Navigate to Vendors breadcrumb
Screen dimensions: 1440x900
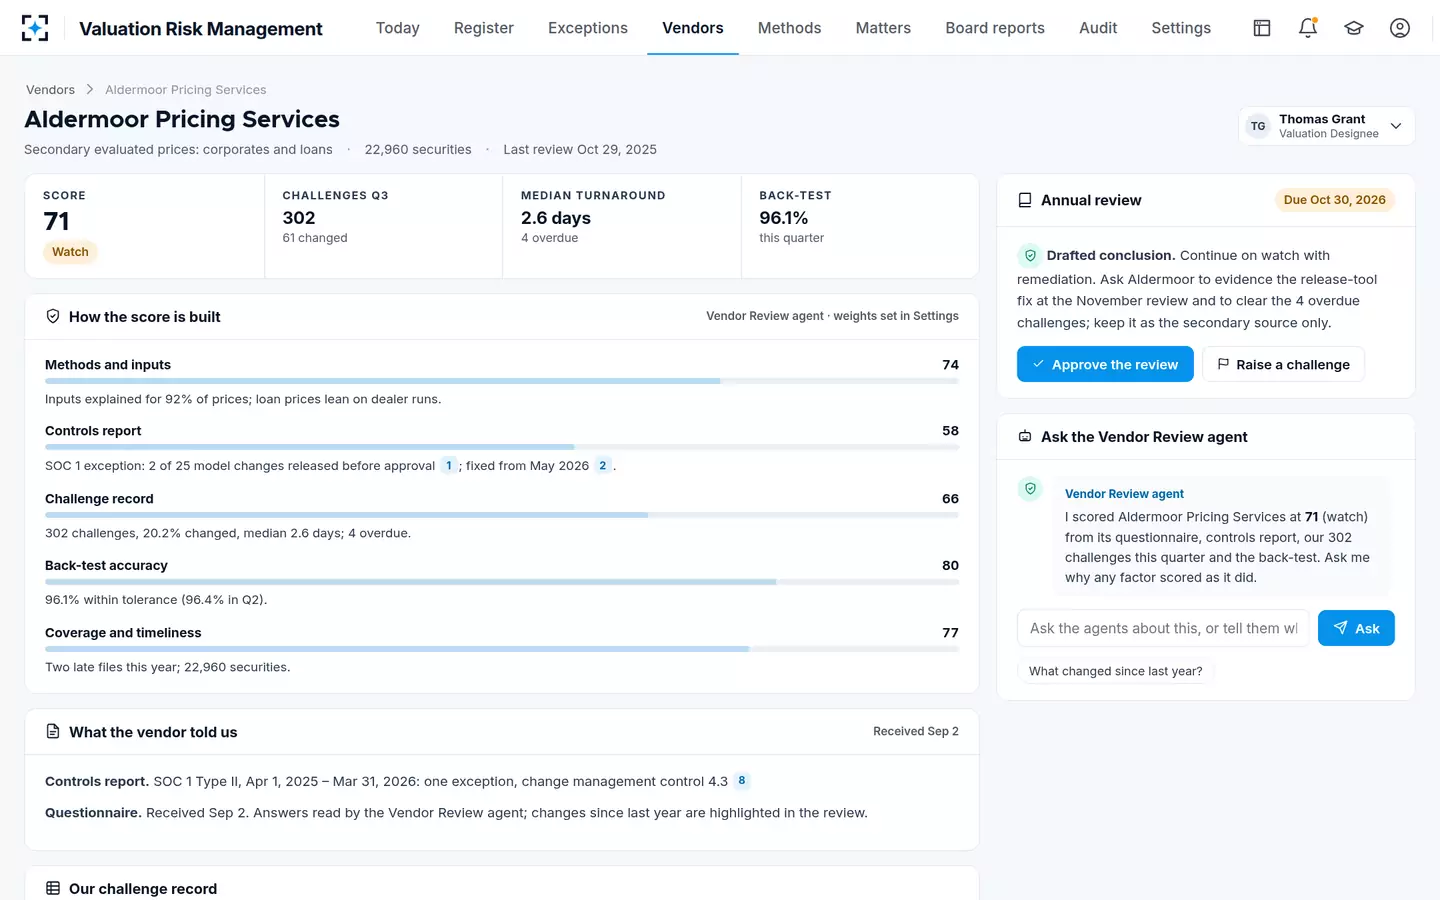(x=50, y=90)
